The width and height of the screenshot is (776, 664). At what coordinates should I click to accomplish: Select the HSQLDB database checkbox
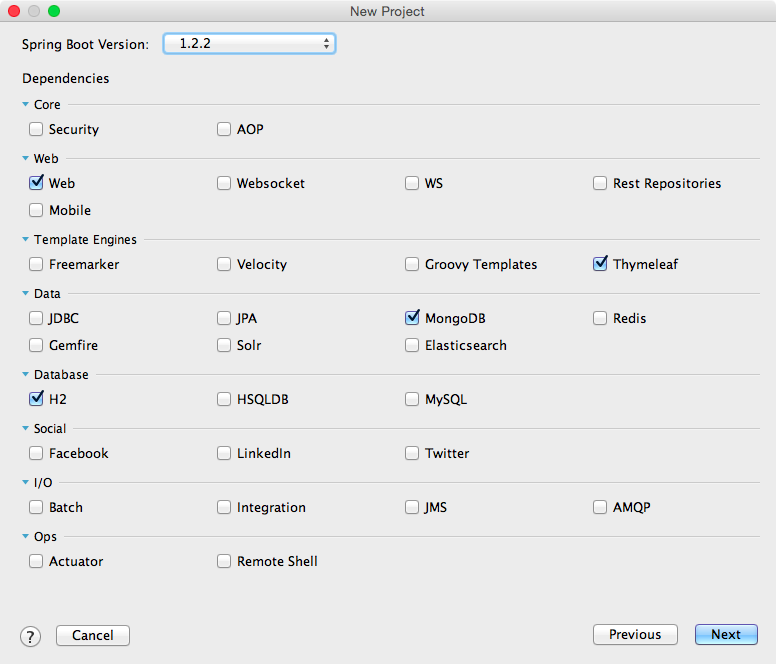click(x=224, y=399)
